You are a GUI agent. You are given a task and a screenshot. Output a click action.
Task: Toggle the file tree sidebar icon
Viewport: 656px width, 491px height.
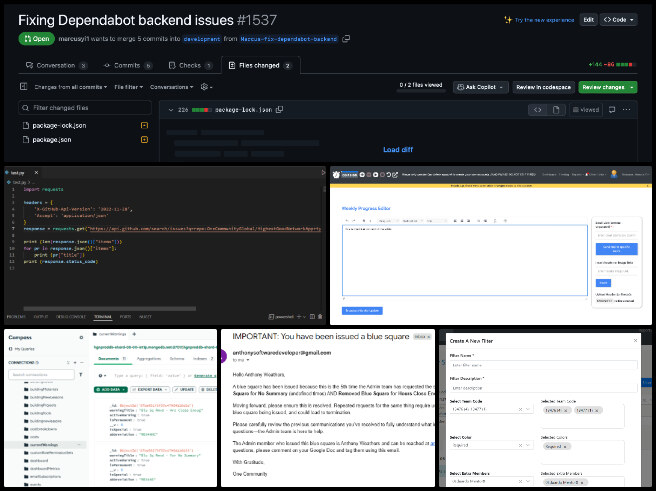pos(23,87)
